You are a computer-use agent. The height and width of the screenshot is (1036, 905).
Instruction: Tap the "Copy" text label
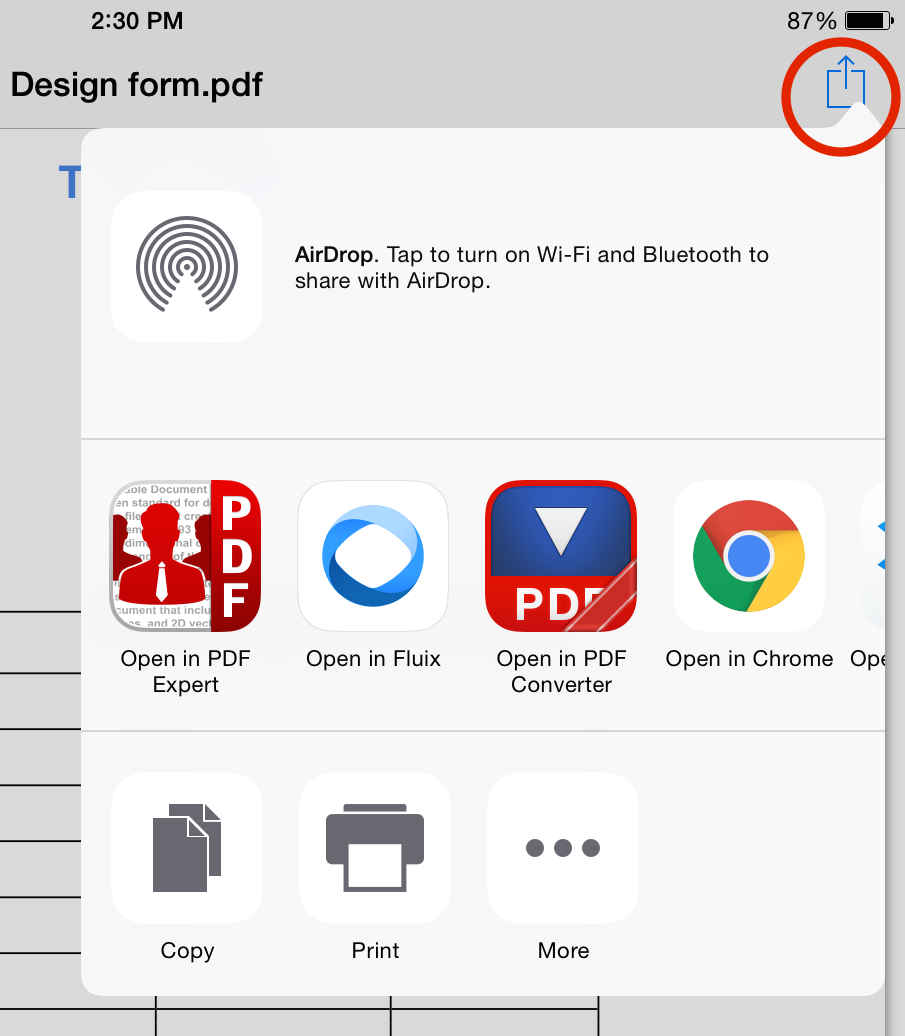[x=187, y=951]
